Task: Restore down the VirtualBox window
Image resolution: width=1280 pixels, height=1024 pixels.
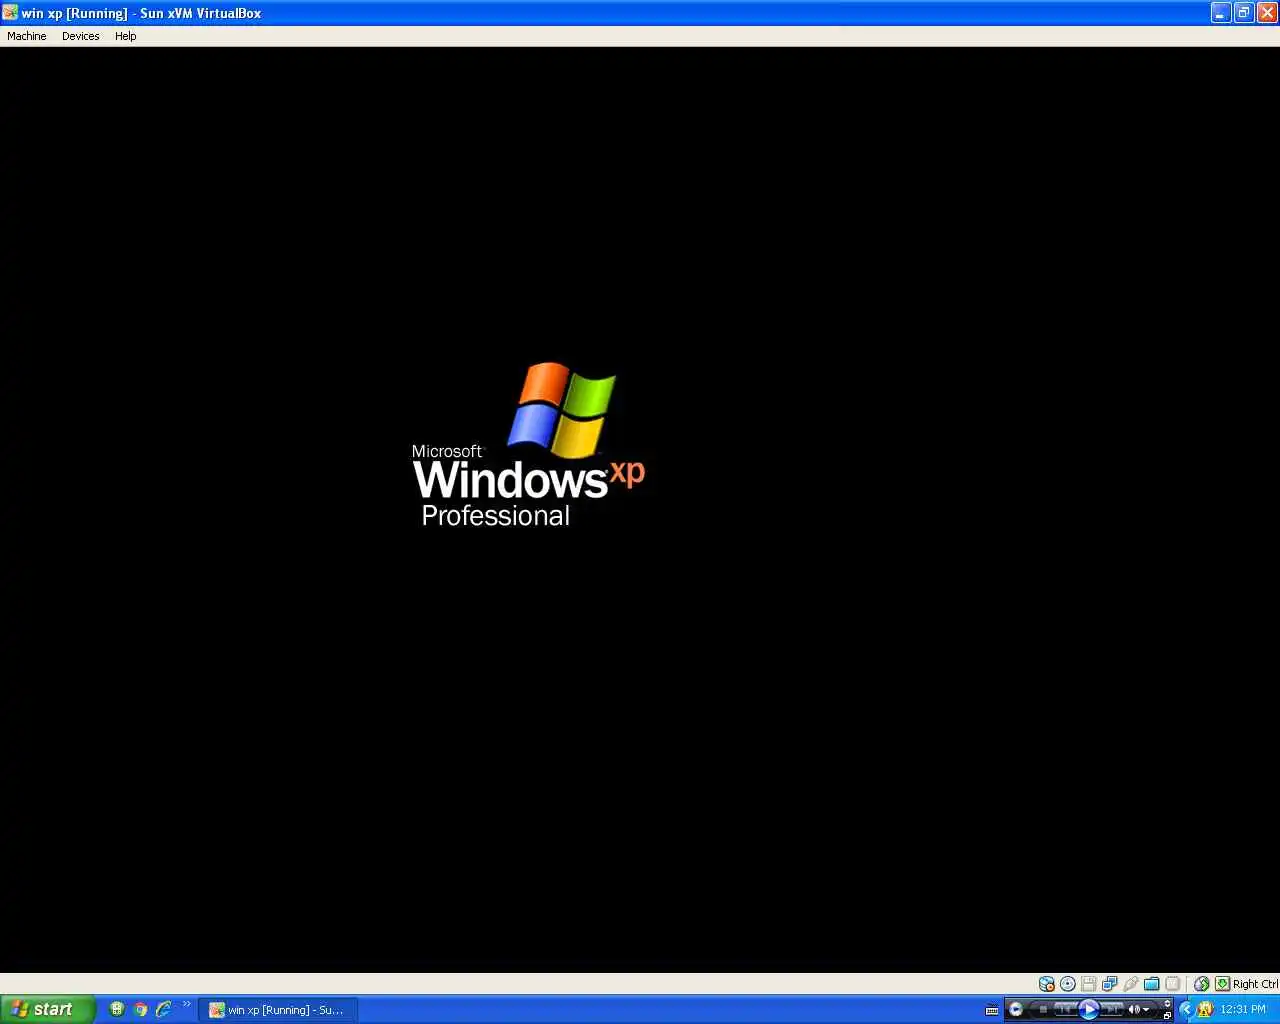Action: click(1244, 13)
